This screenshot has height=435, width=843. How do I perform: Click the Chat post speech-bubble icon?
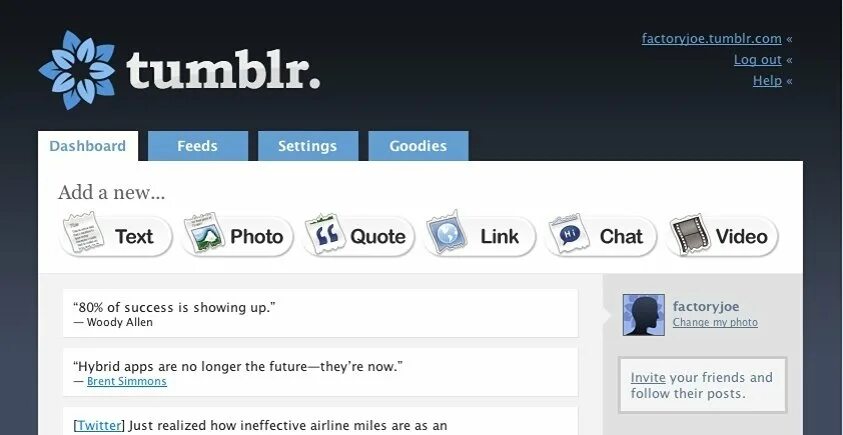569,233
